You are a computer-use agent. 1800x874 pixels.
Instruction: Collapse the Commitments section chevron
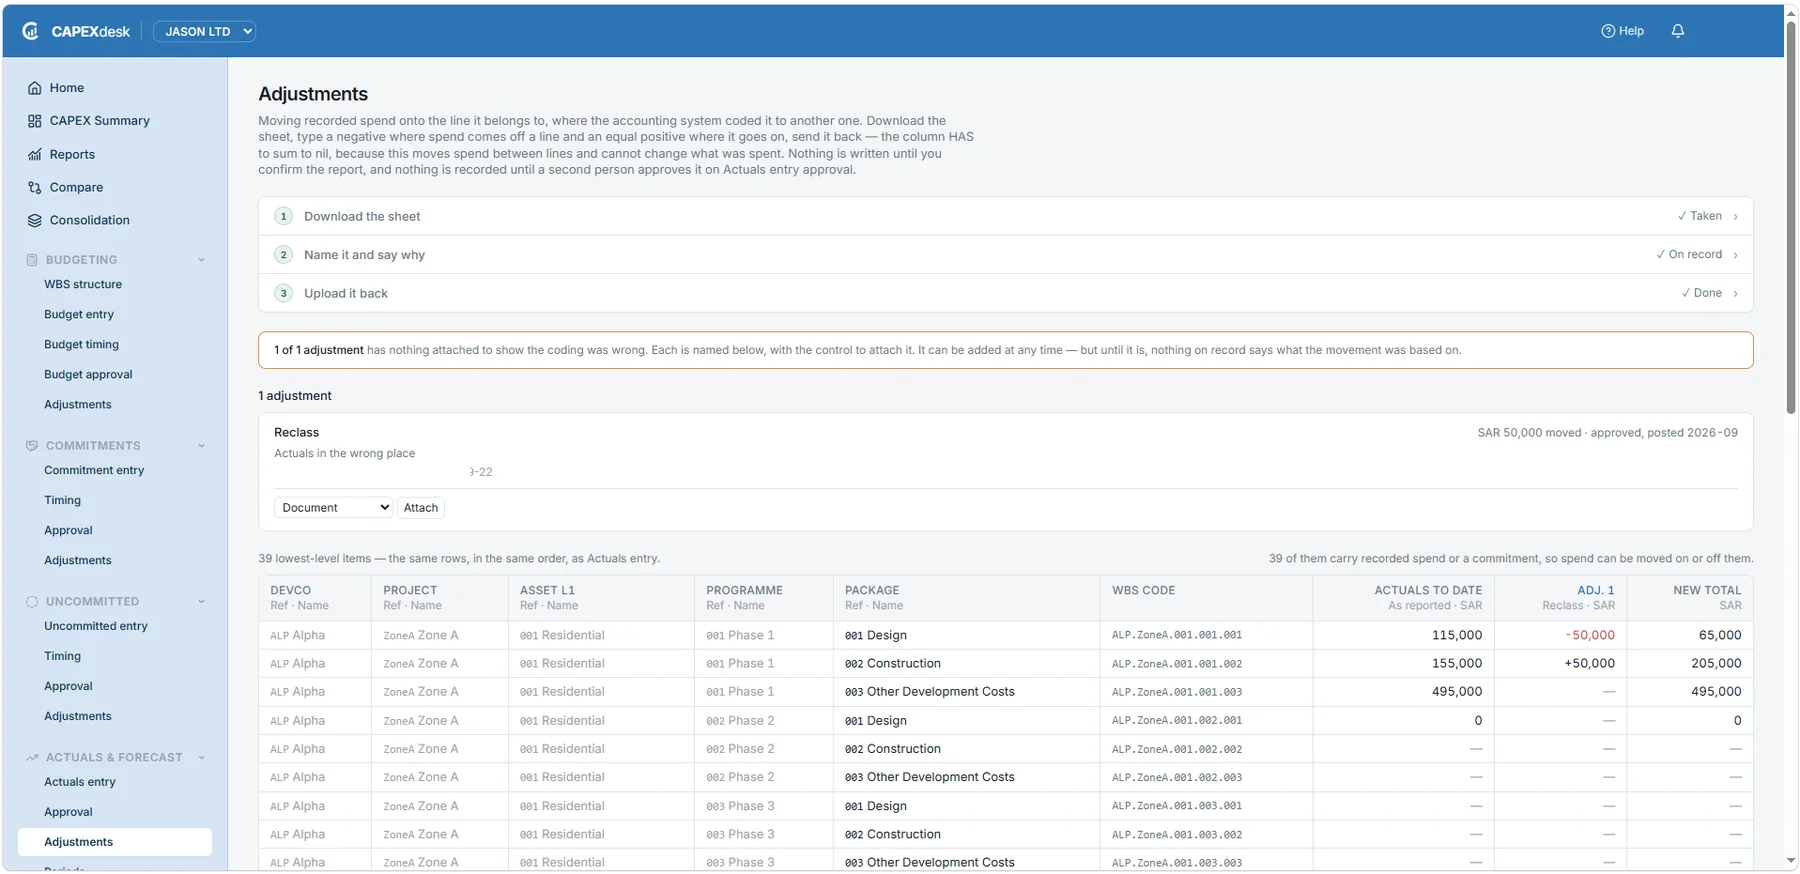(x=201, y=446)
